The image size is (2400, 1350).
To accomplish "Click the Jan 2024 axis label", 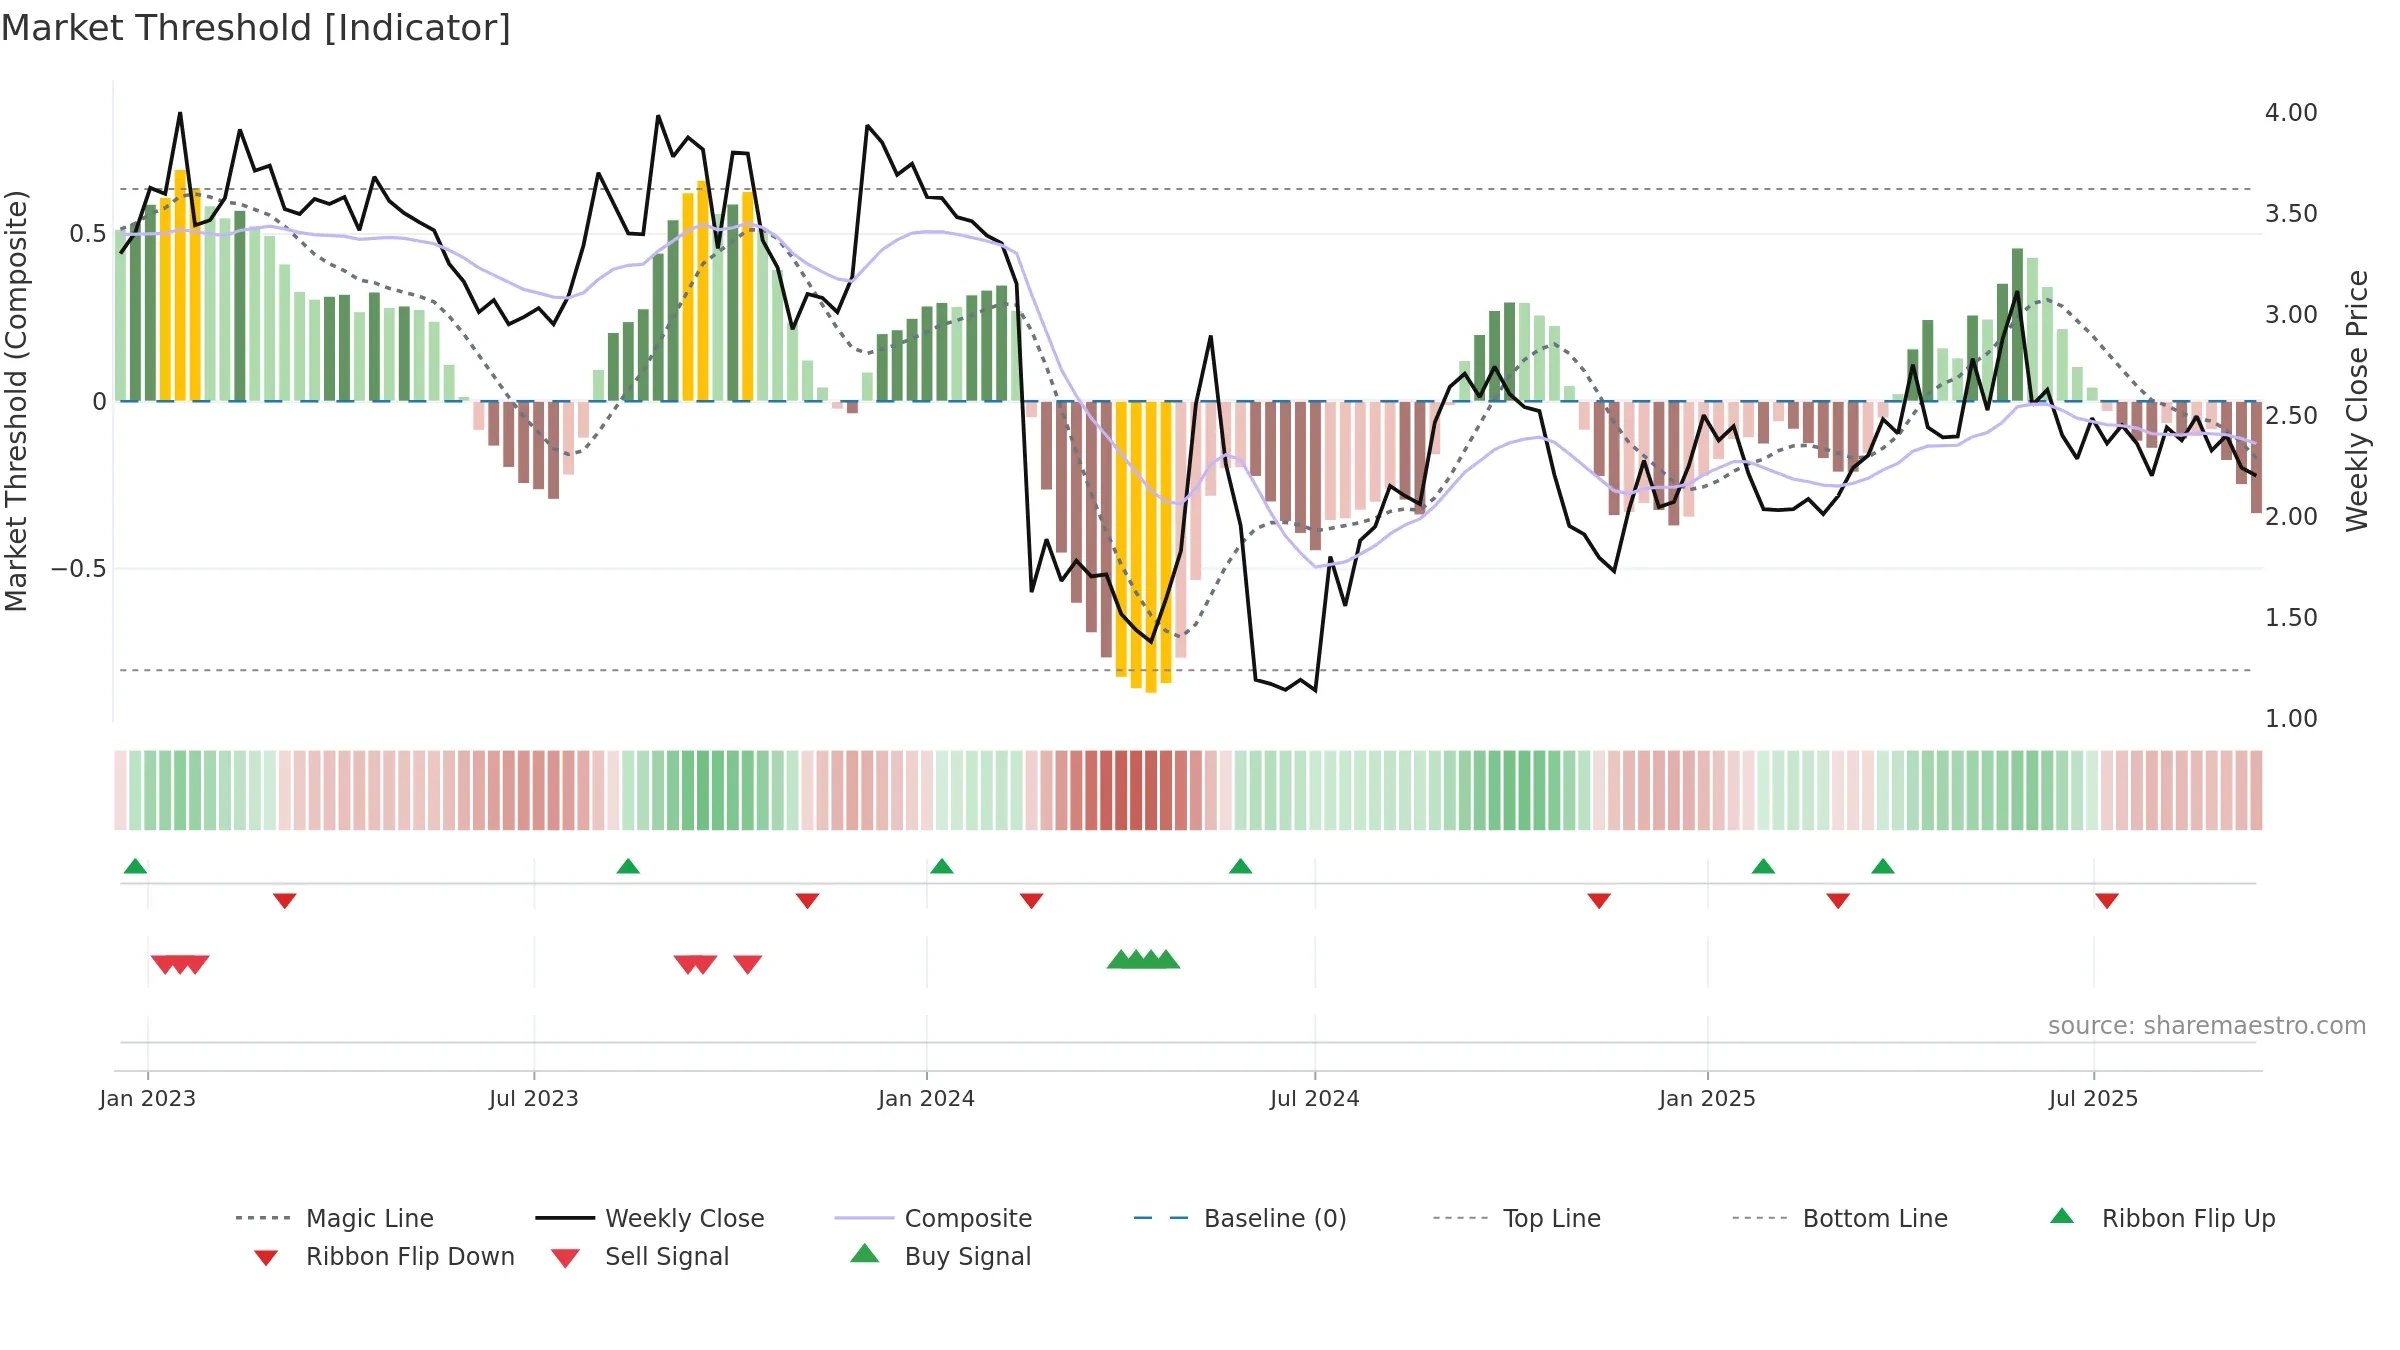I will pyautogui.click(x=927, y=1098).
